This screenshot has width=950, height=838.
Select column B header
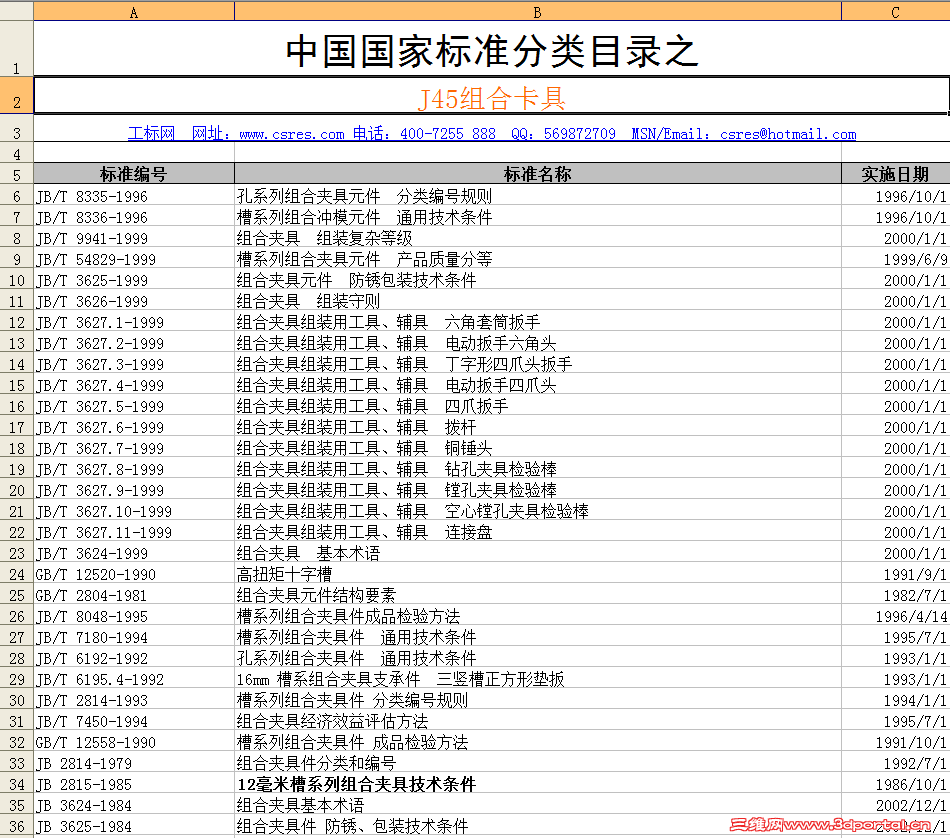pos(537,12)
